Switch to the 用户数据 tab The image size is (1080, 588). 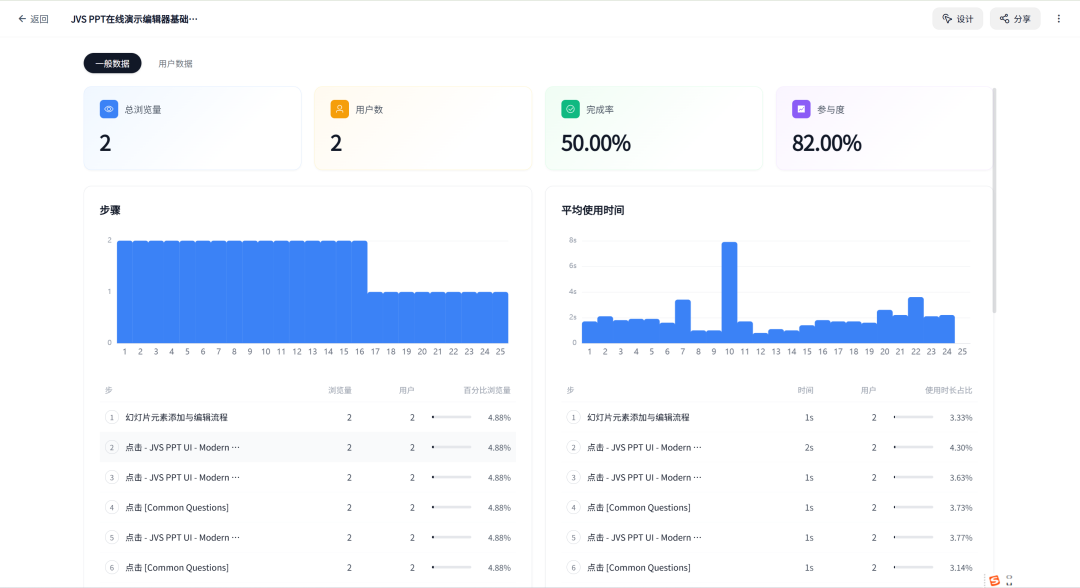tap(176, 63)
